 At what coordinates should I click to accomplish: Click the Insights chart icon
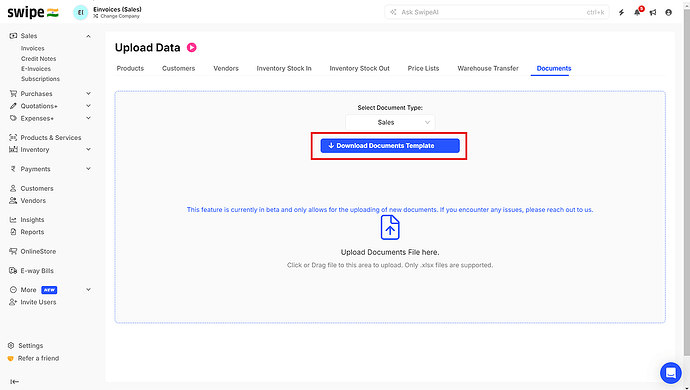tap(13, 220)
